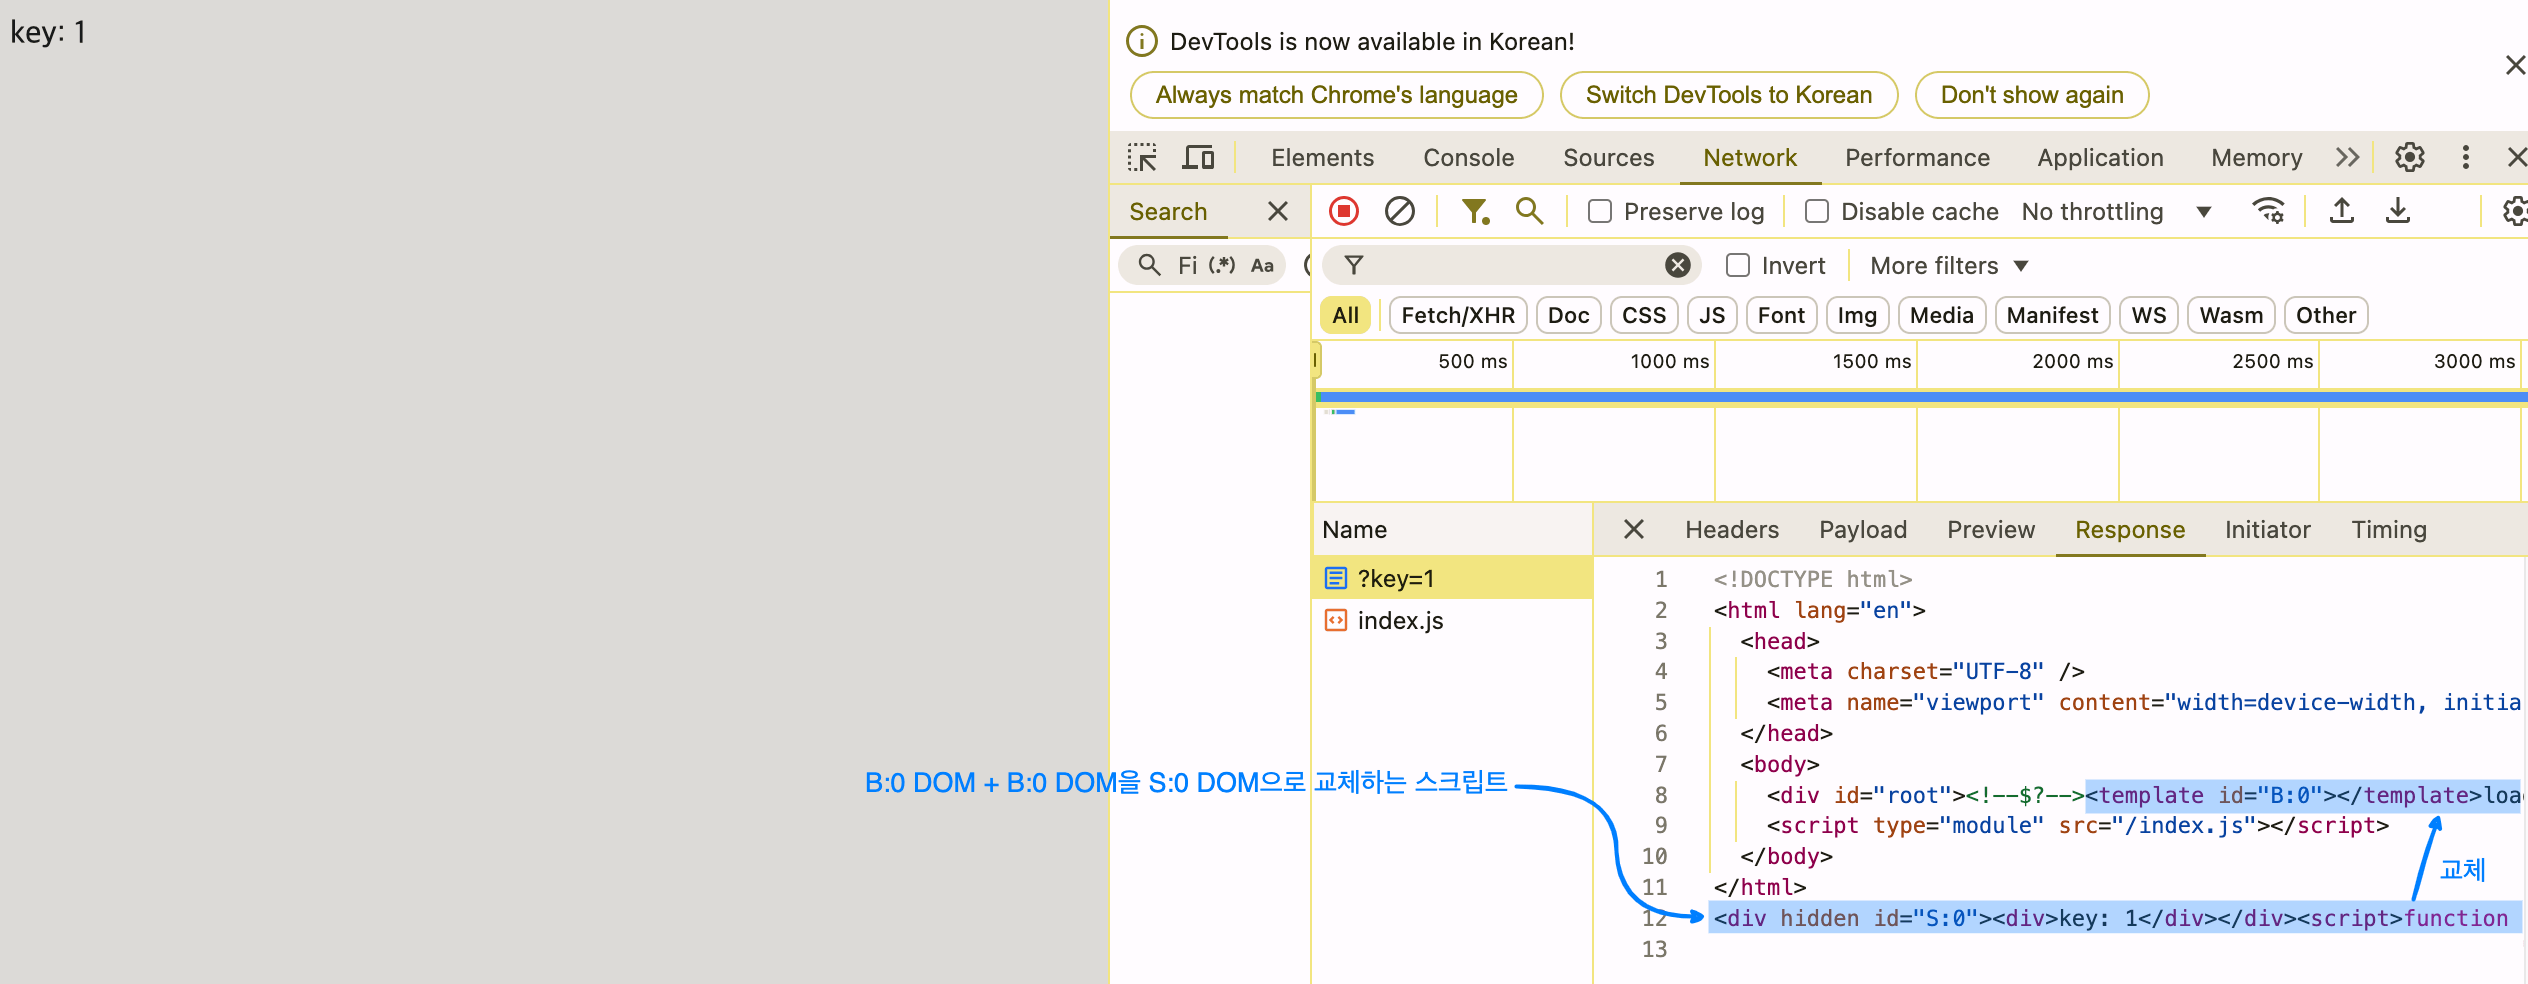Import a HAR file

2342,211
